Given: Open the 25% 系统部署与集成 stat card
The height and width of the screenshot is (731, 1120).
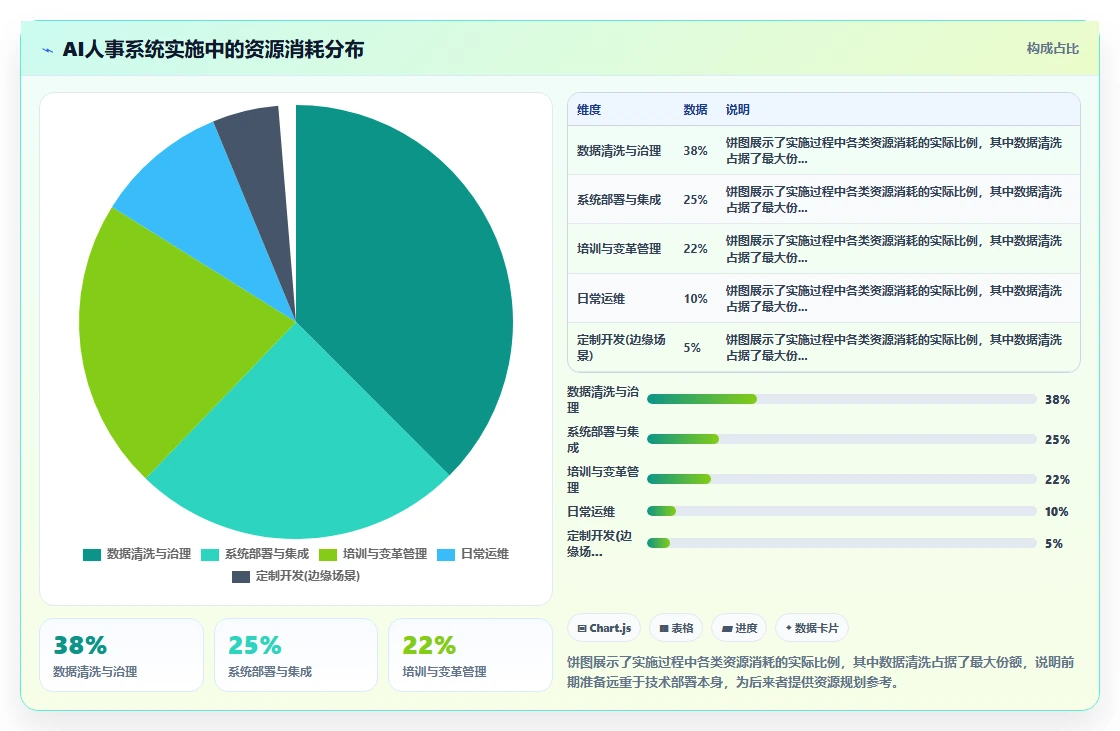Looking at the screenshot, I should 296,655.
